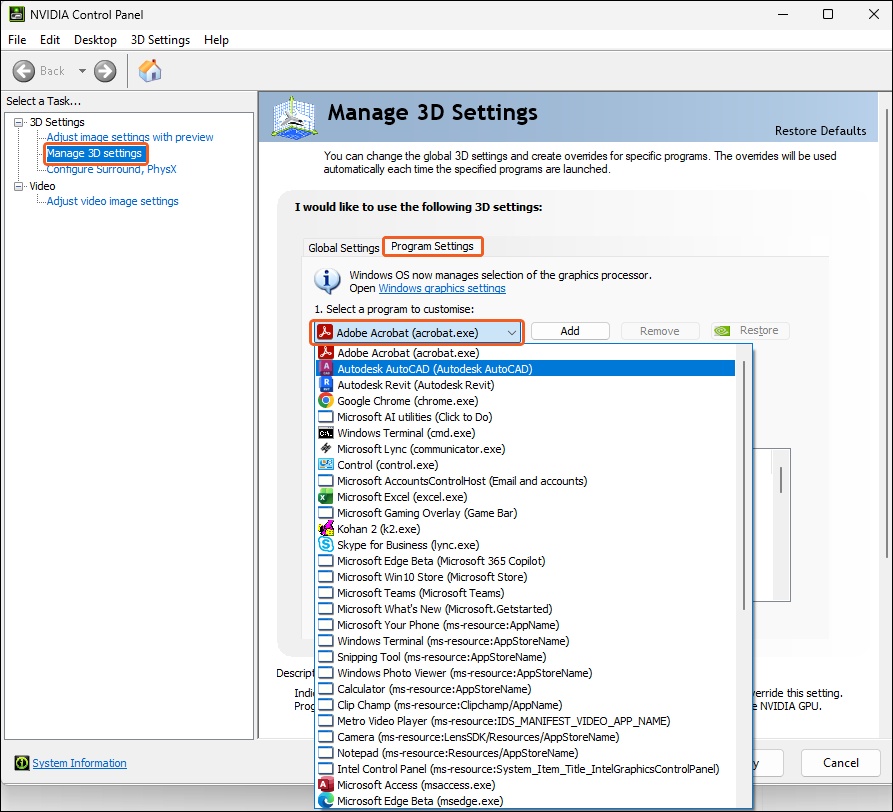Open the File menu
The width and height of the screenshot is (893, 812).
[17, 40]
